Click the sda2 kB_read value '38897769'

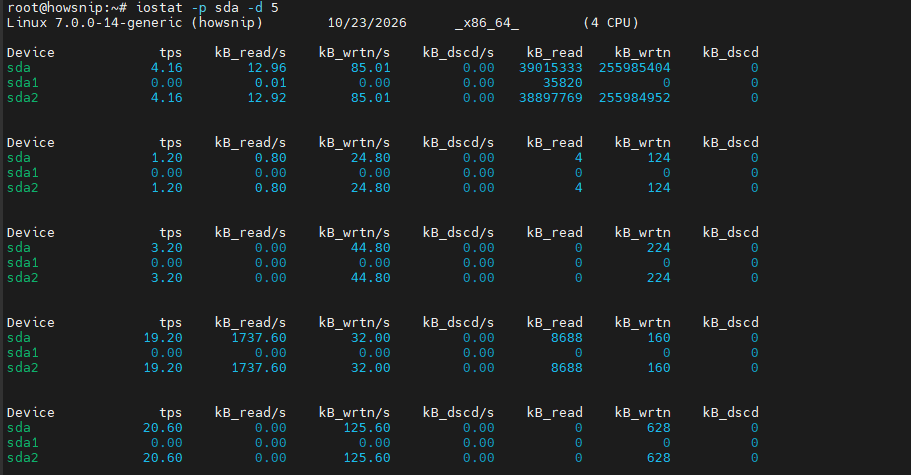(551, 98)
